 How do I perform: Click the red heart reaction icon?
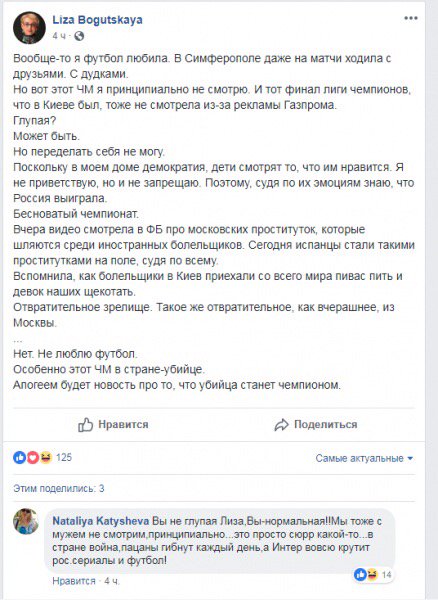coord(33,457)
